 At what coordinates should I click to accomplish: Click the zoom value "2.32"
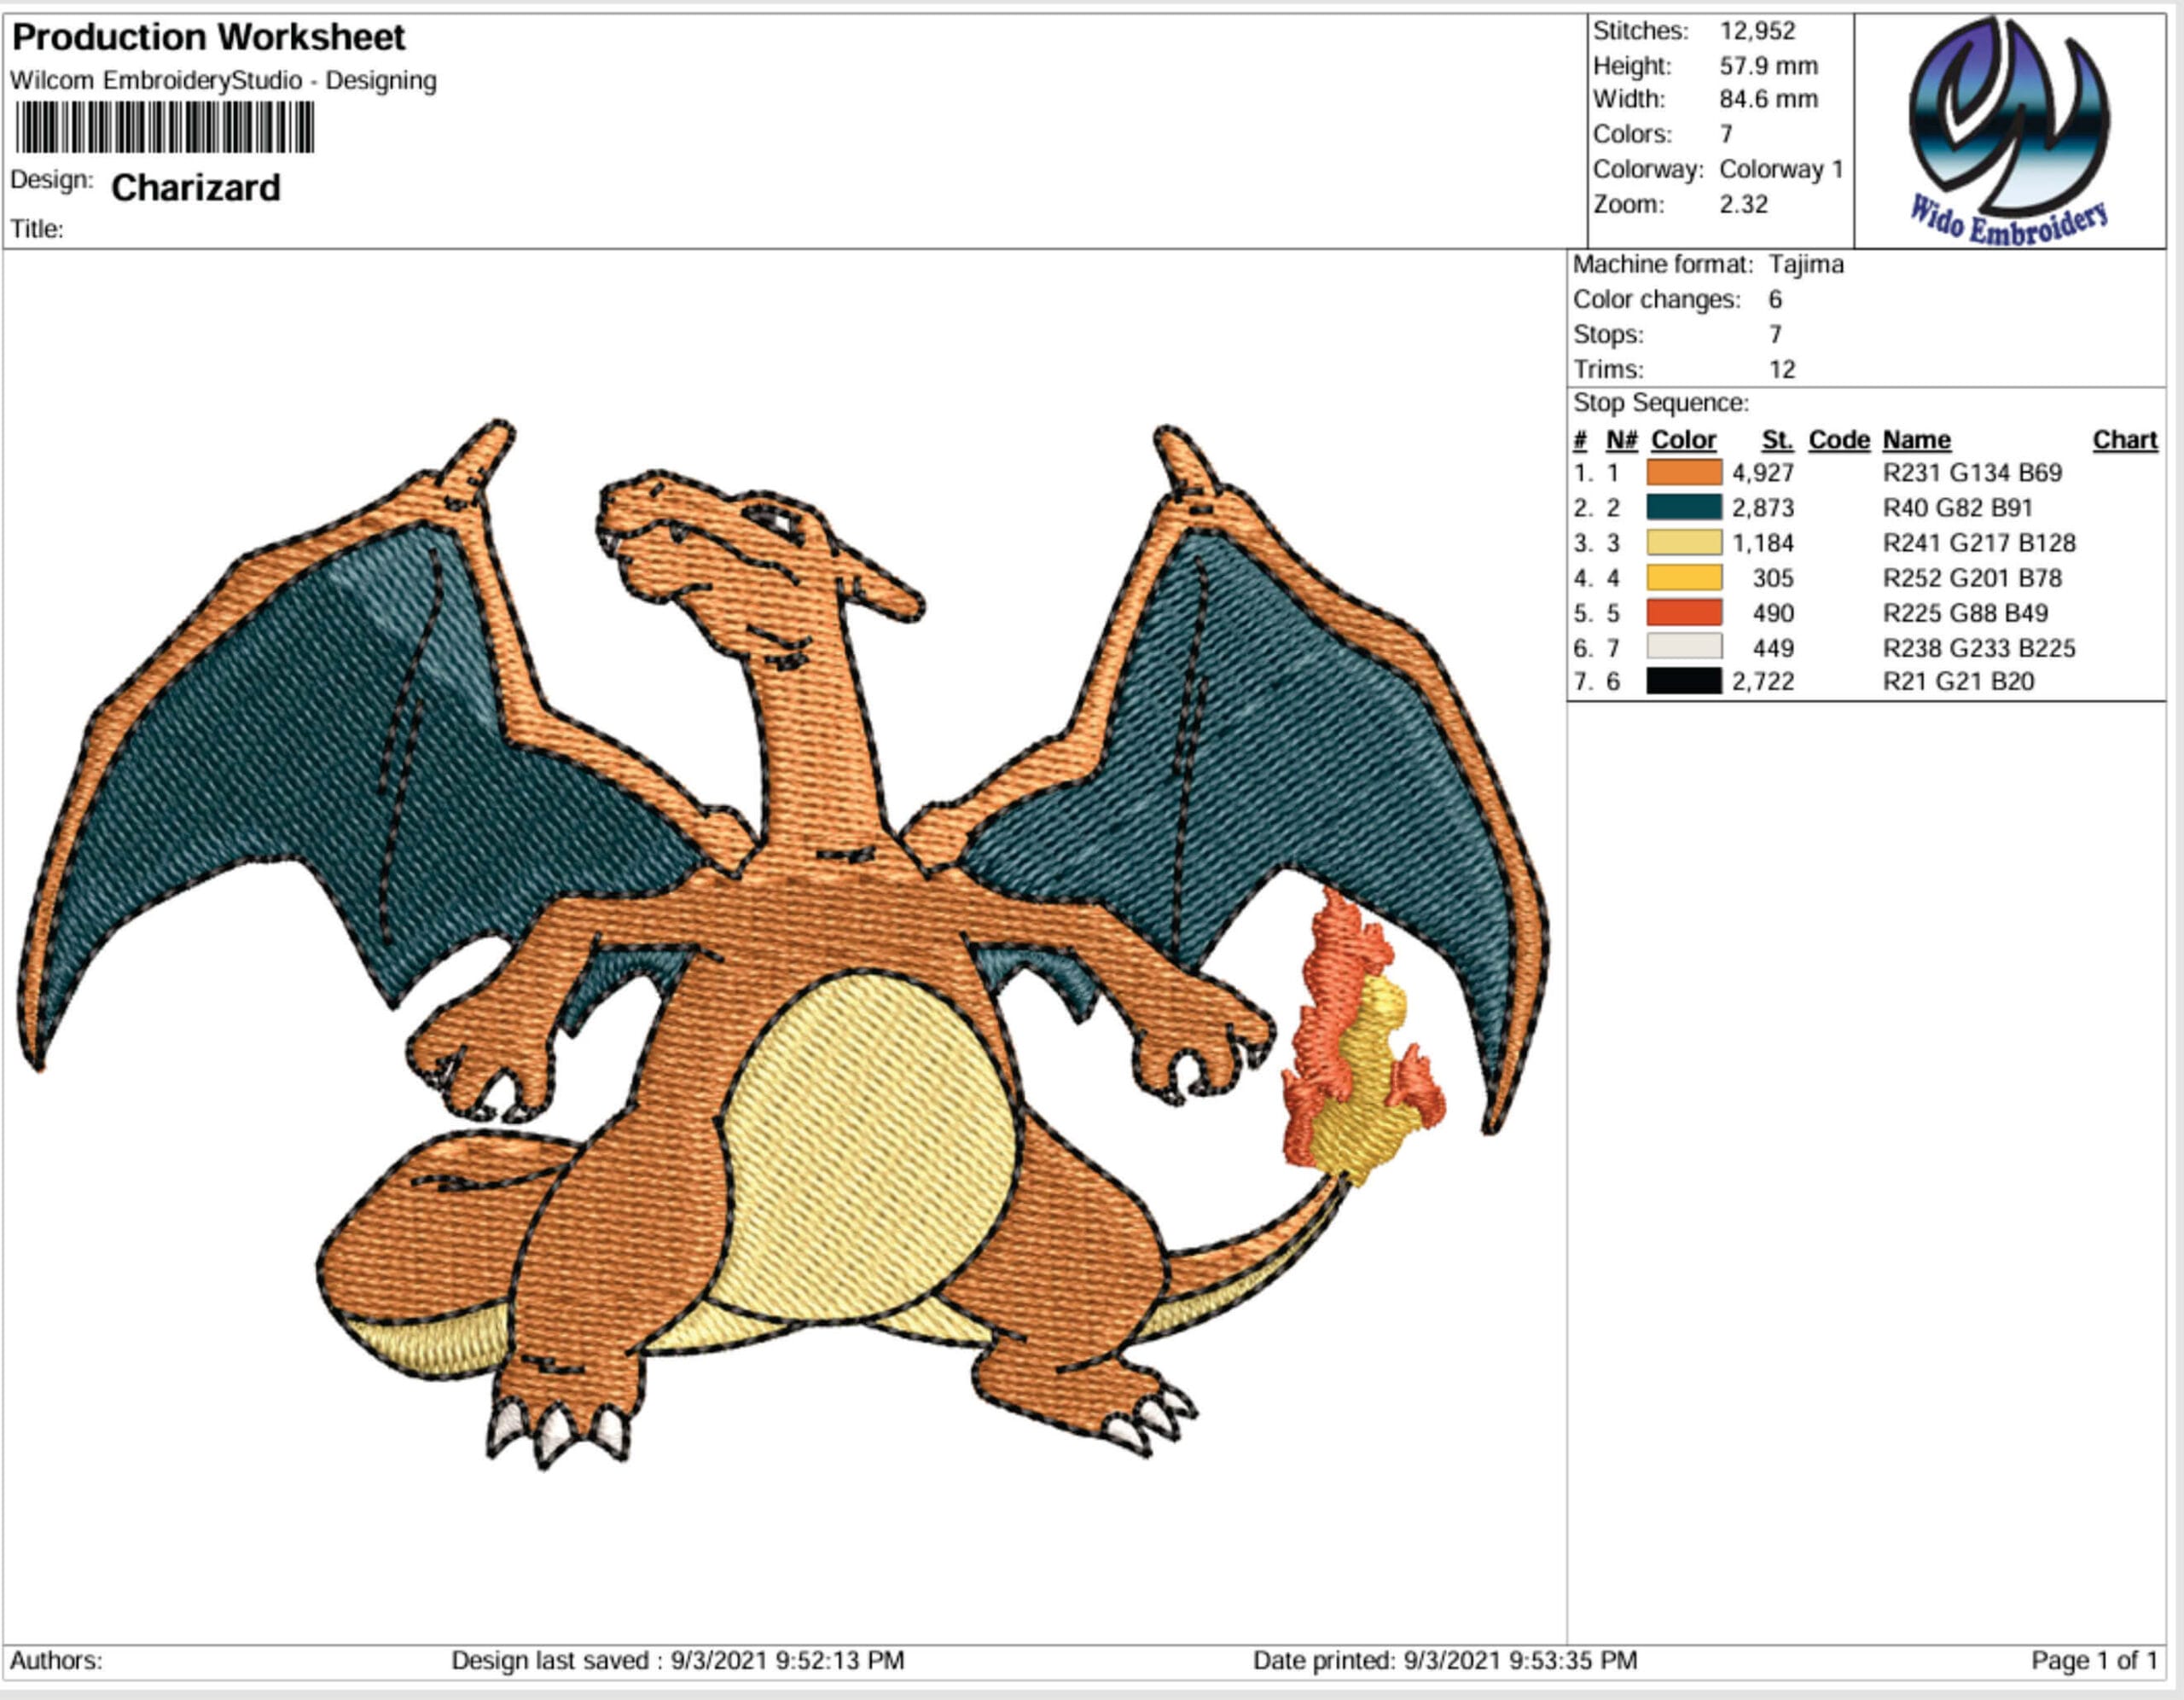point(1744,204)
